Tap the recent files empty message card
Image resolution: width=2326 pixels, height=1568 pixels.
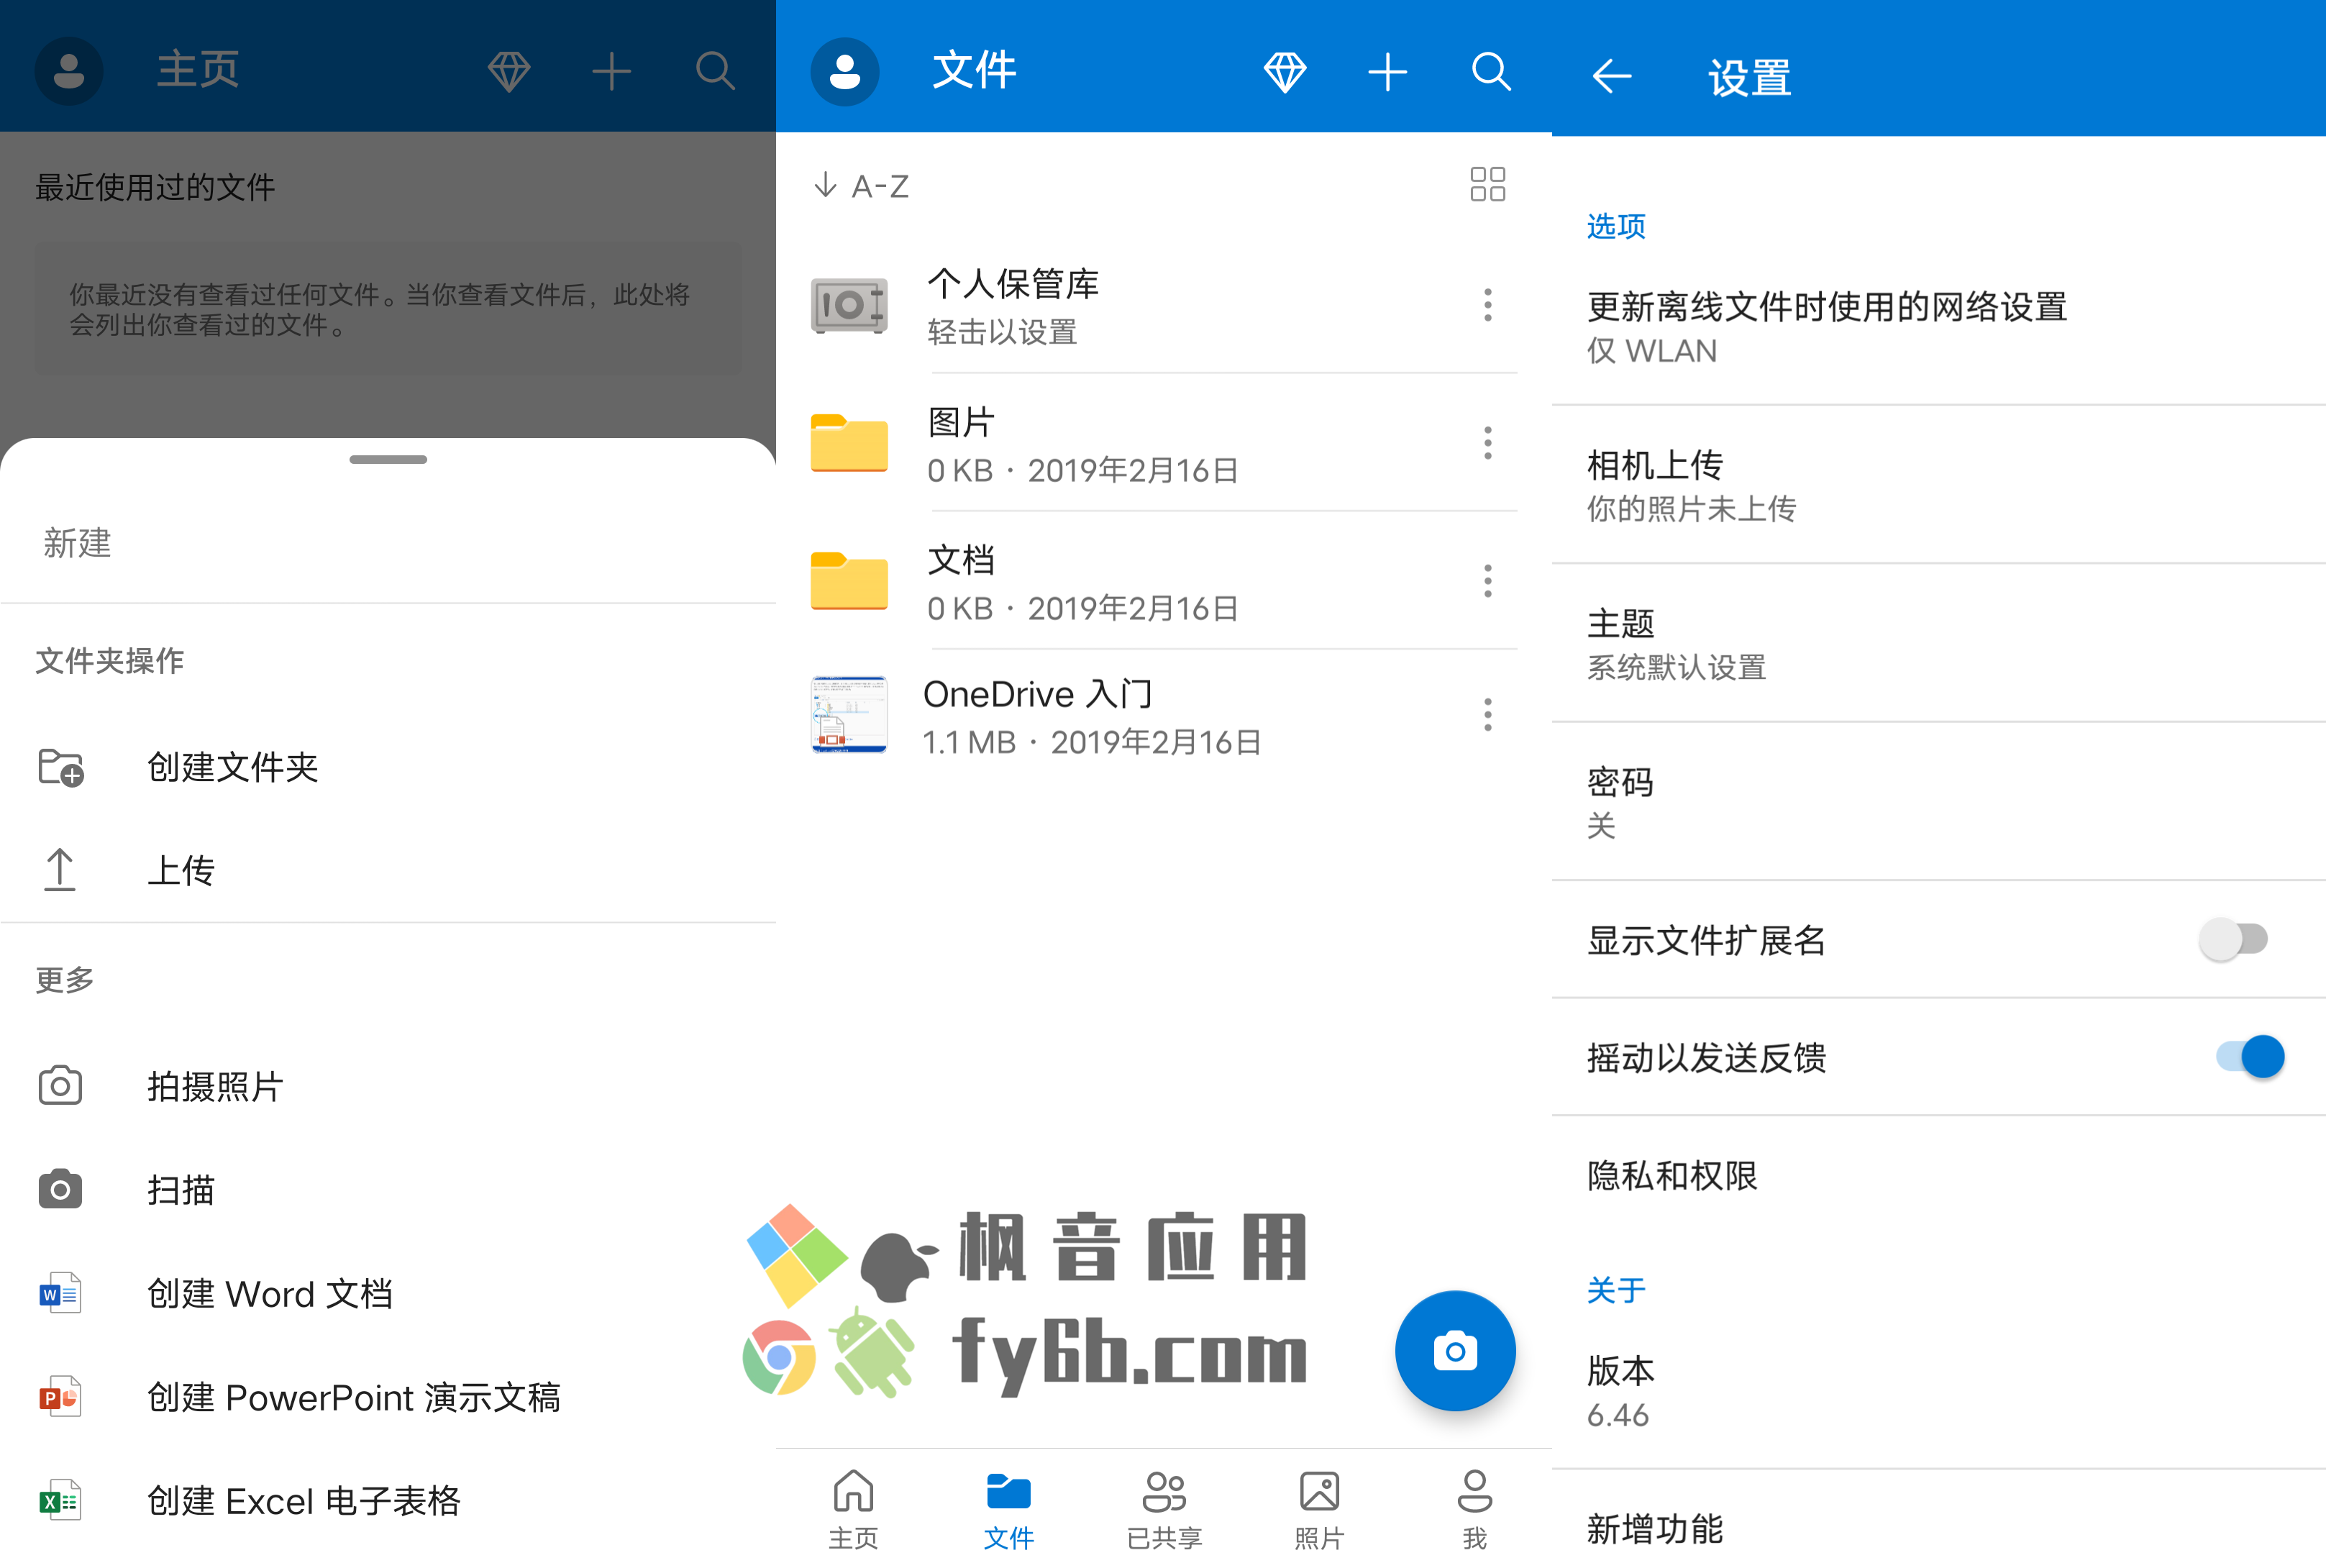click(388, 309)
